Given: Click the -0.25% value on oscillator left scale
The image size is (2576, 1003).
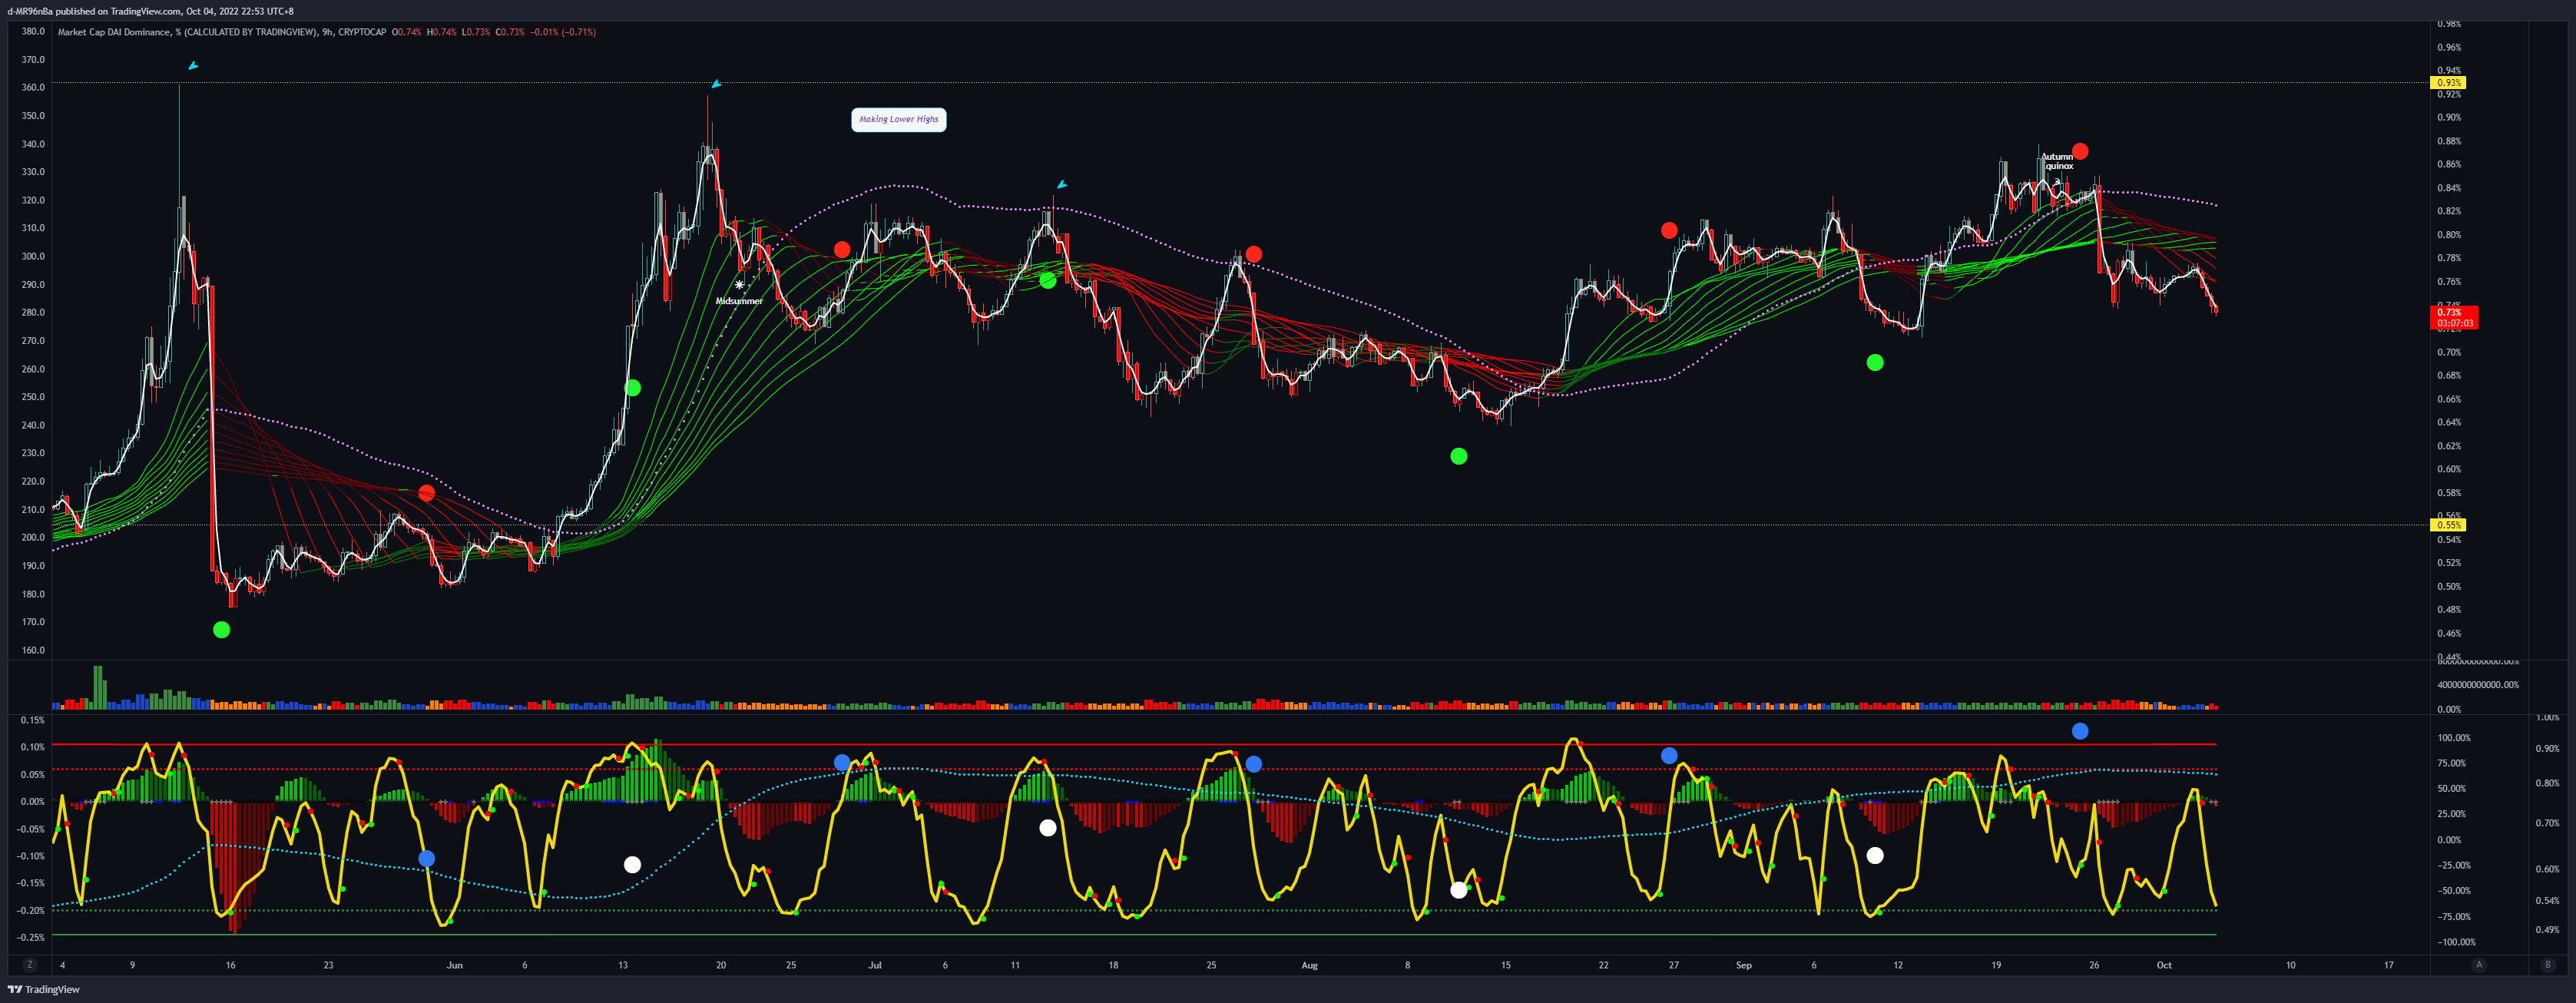Looking at the screenshot, I should pyautogui.click(x=30, y=938).
